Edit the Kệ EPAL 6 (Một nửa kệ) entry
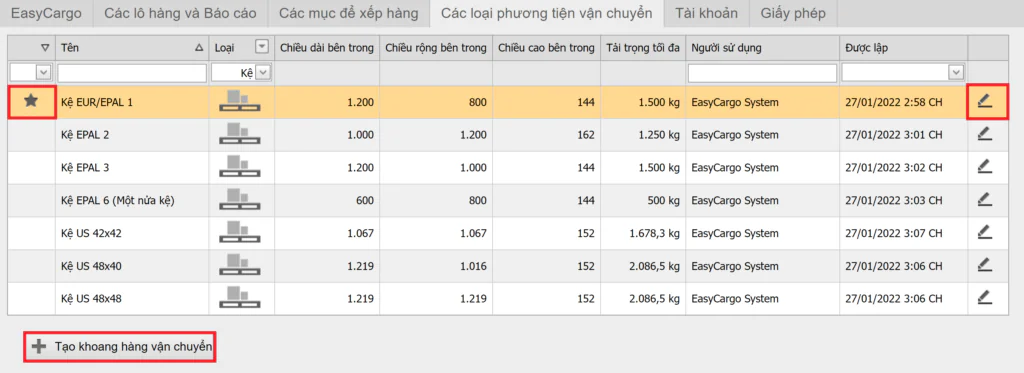The width and height of the screenshot is (1024, 373). pos(985,200)
